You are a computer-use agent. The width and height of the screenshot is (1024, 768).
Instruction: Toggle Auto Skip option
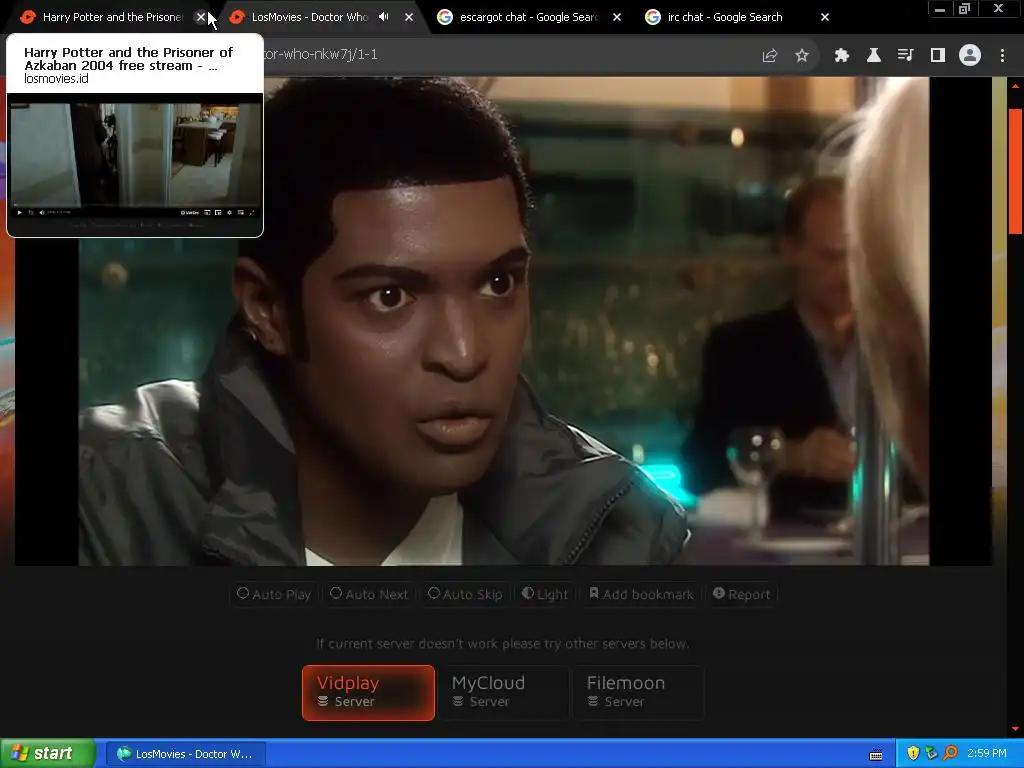coord(465,594)
